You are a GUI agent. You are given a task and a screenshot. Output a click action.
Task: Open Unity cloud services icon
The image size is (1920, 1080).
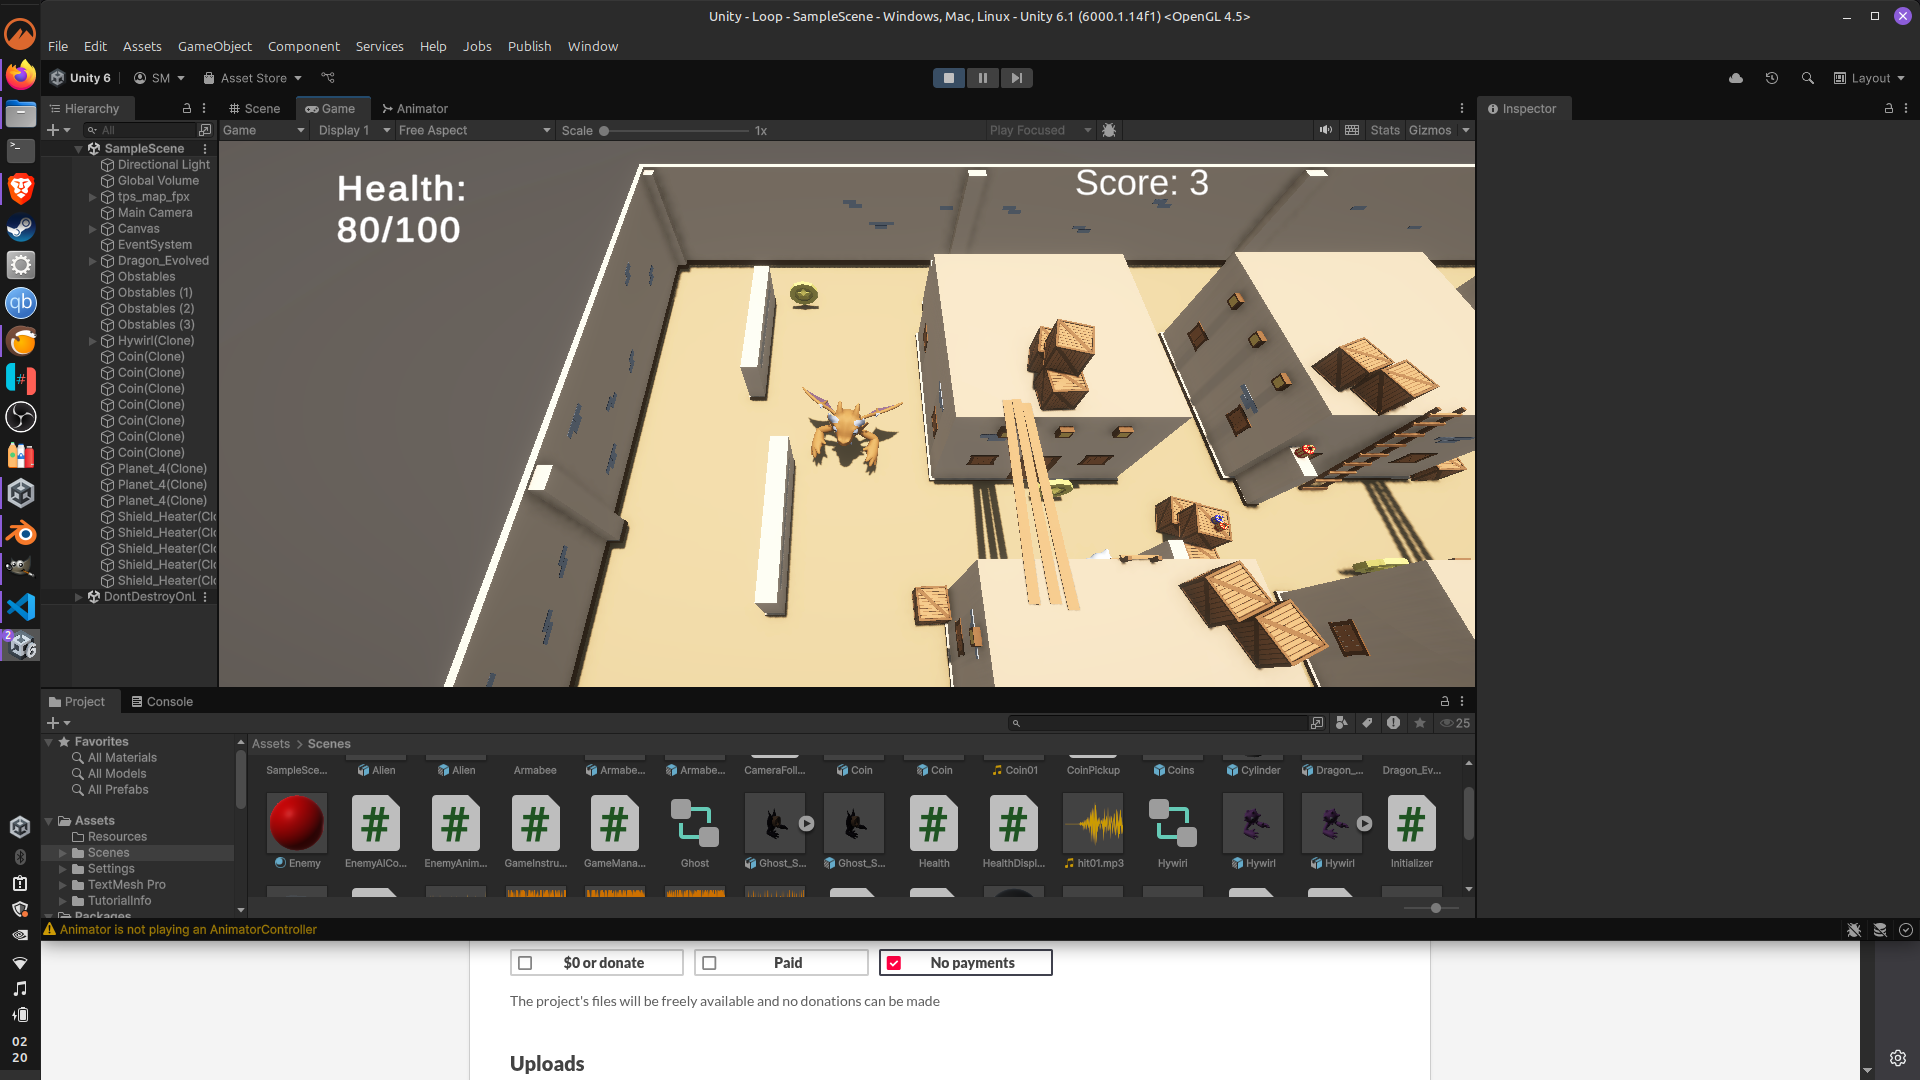tap(1736, 78)
